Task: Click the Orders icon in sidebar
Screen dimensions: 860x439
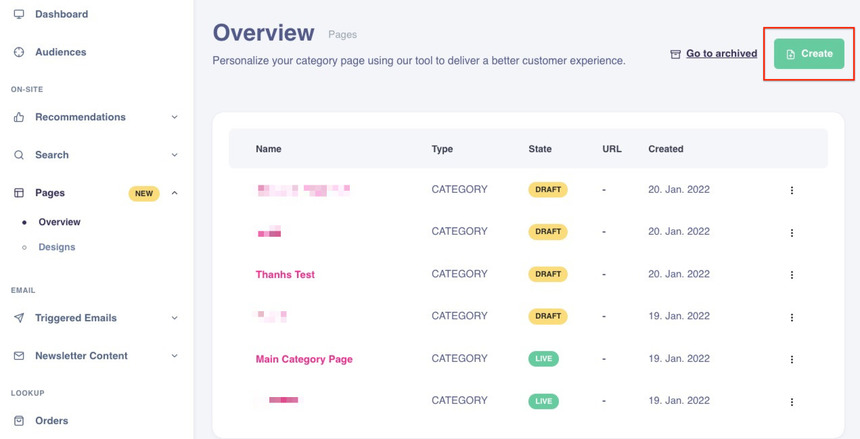Action: point(19,421)
